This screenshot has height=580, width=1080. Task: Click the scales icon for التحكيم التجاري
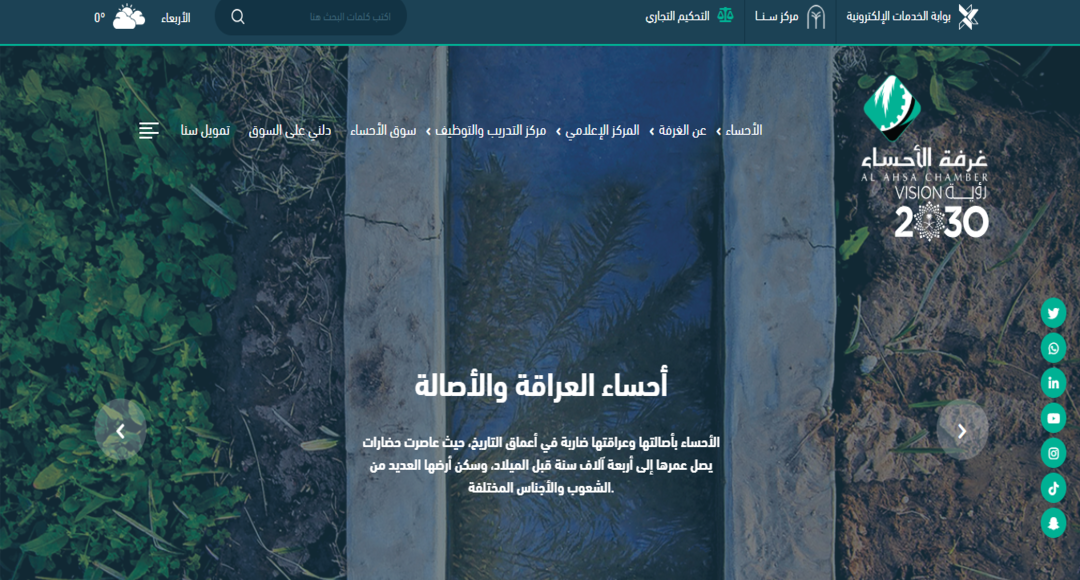click(725, 16)
